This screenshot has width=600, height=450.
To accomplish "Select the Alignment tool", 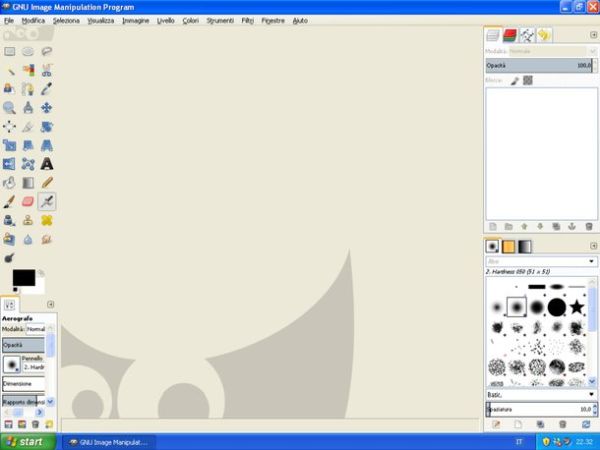I will pos(10,127).
